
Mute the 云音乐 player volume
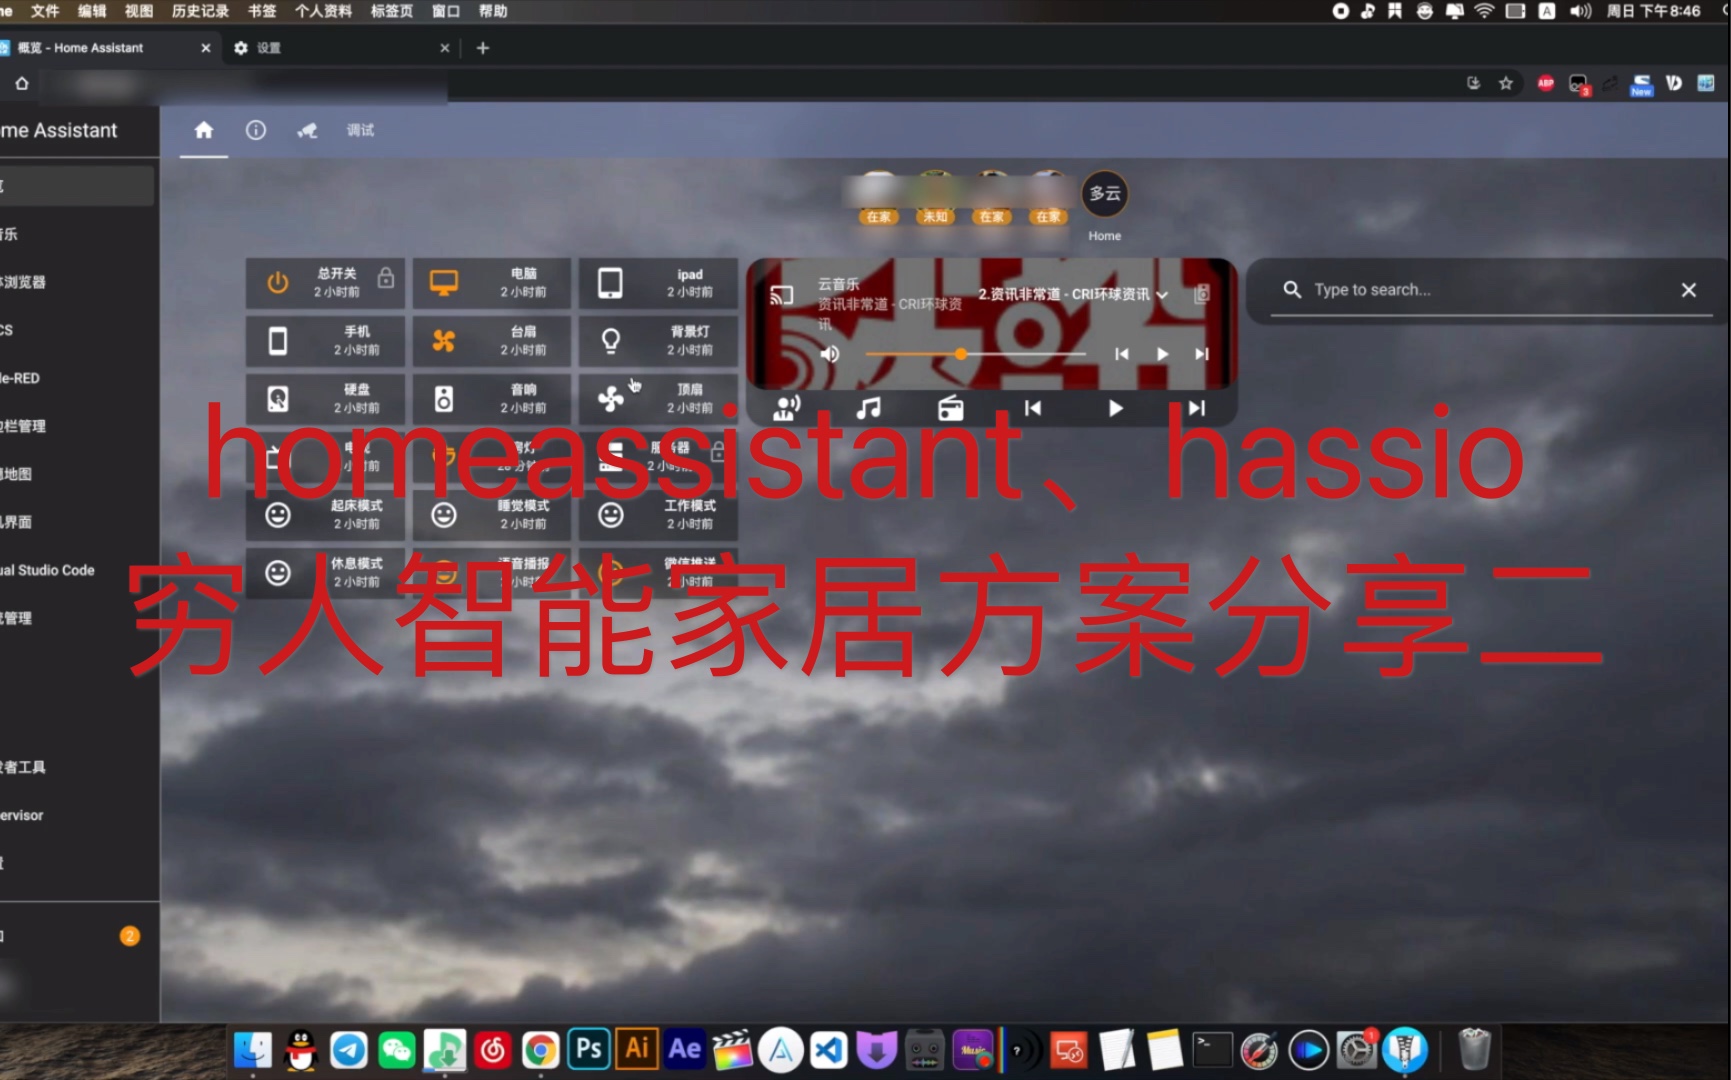click(x=829, y=354)
